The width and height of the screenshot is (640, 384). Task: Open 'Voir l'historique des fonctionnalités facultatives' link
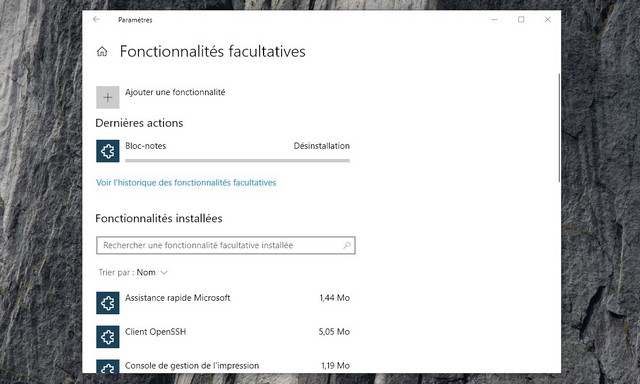[186, 182]
